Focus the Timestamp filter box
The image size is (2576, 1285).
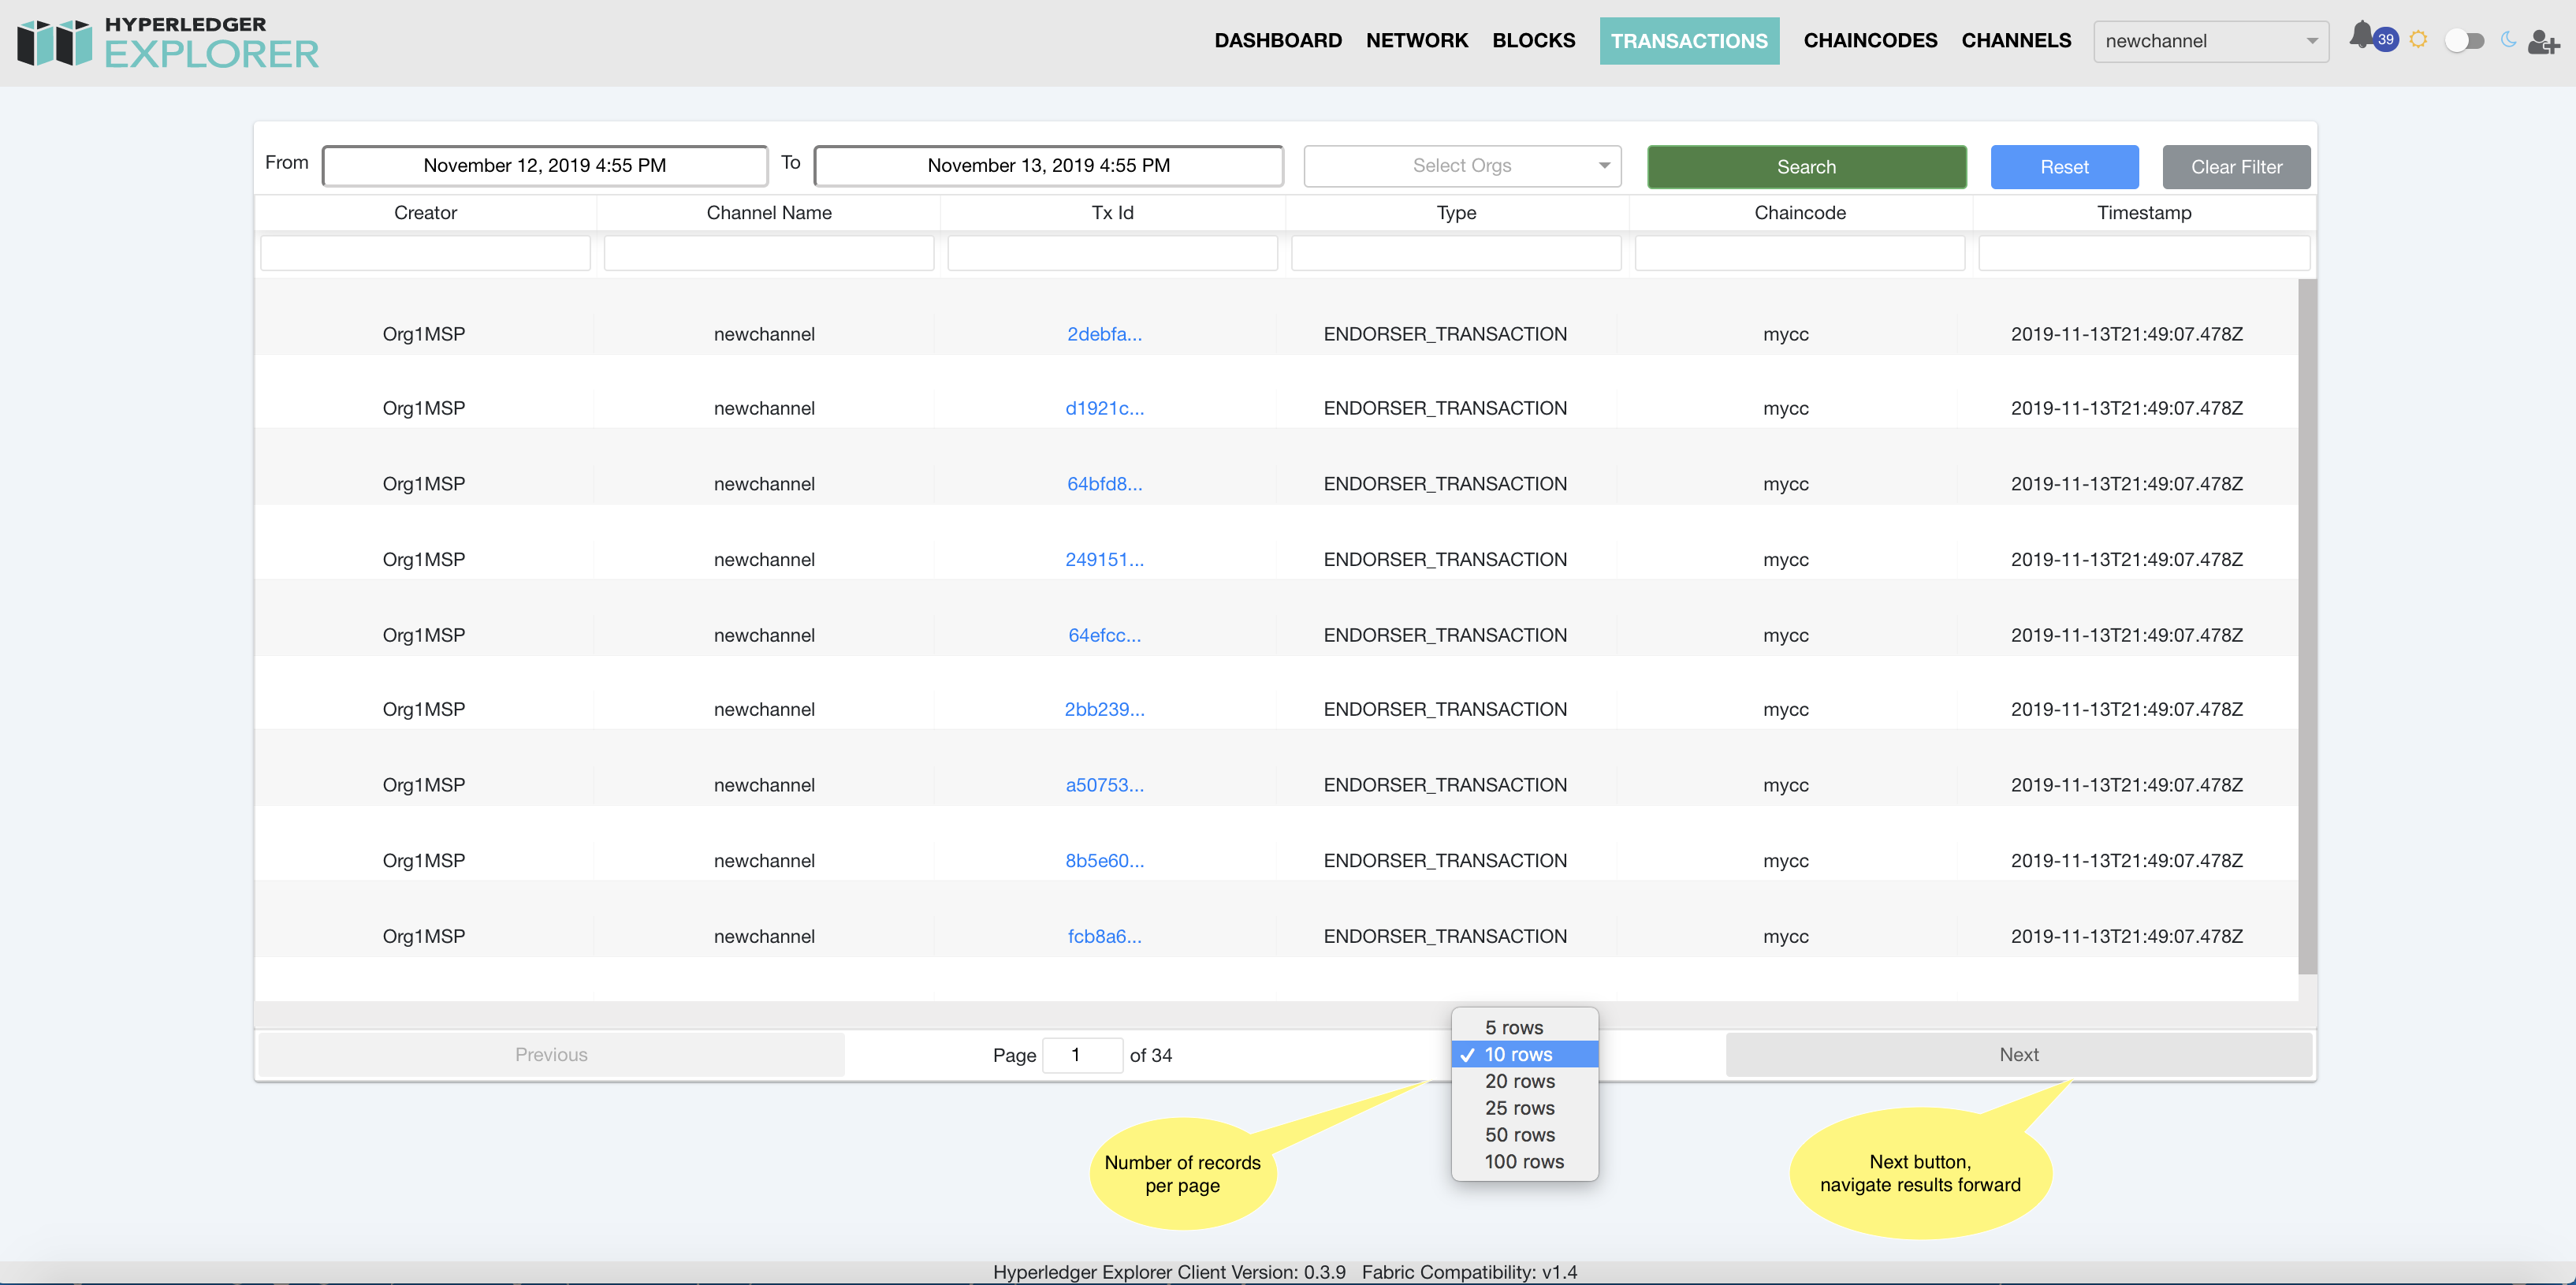[2144, 253]
